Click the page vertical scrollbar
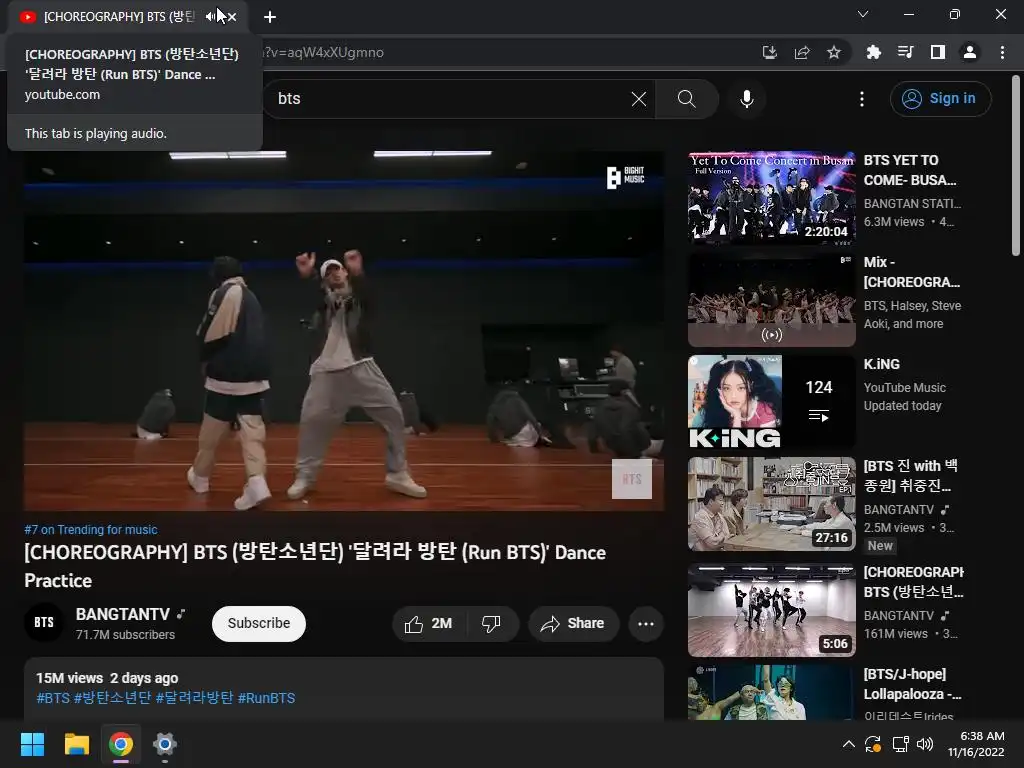This screenshot has width=1024, height=768. [x=1015, y=165]
